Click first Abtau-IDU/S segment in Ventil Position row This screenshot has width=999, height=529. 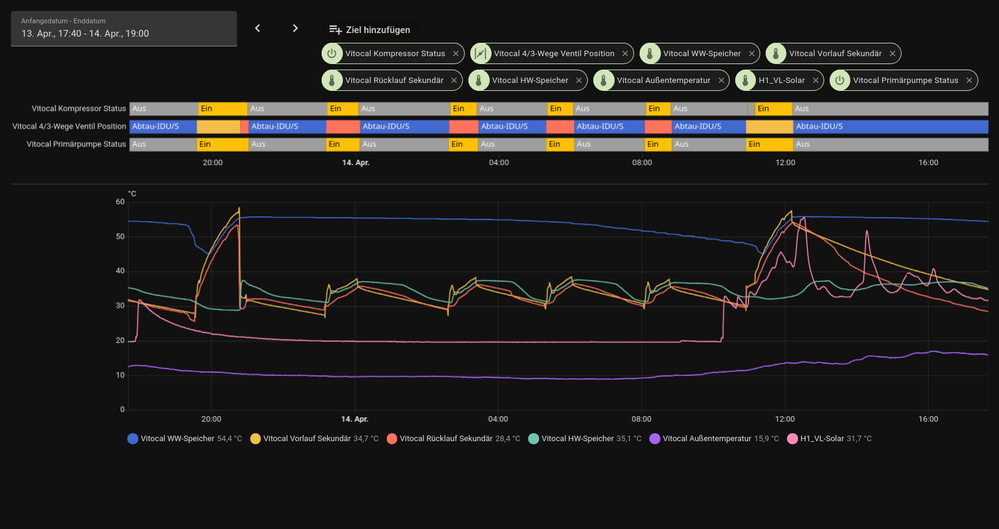point(163,126)
